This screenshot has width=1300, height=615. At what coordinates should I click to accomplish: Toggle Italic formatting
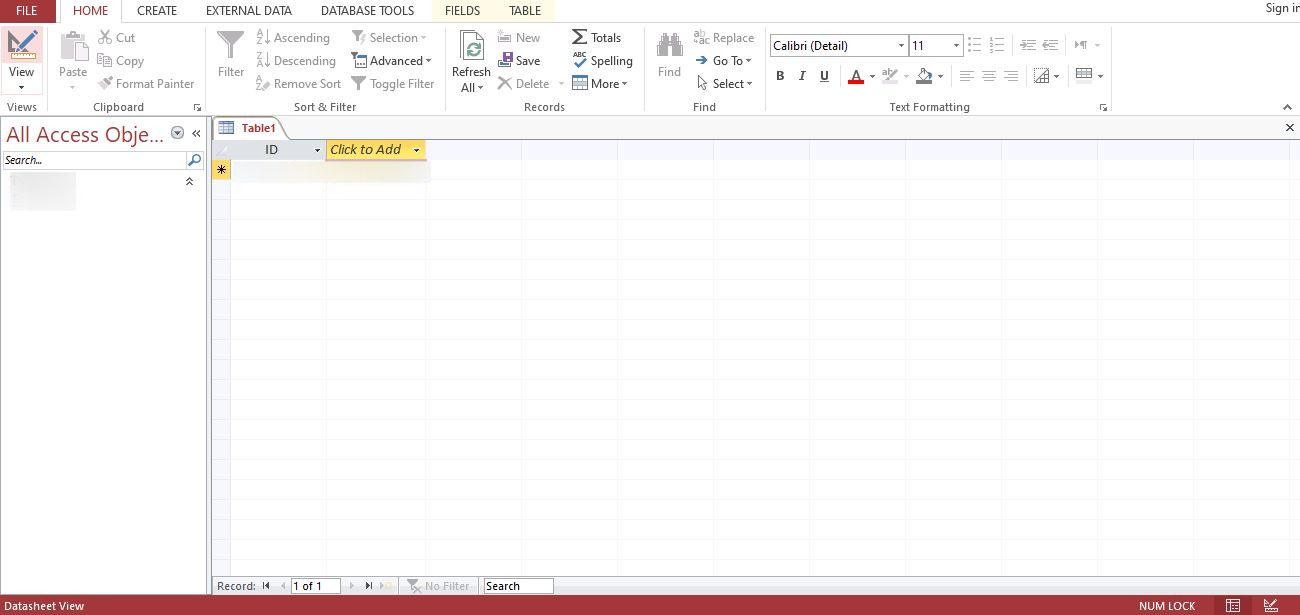(802, 76)
